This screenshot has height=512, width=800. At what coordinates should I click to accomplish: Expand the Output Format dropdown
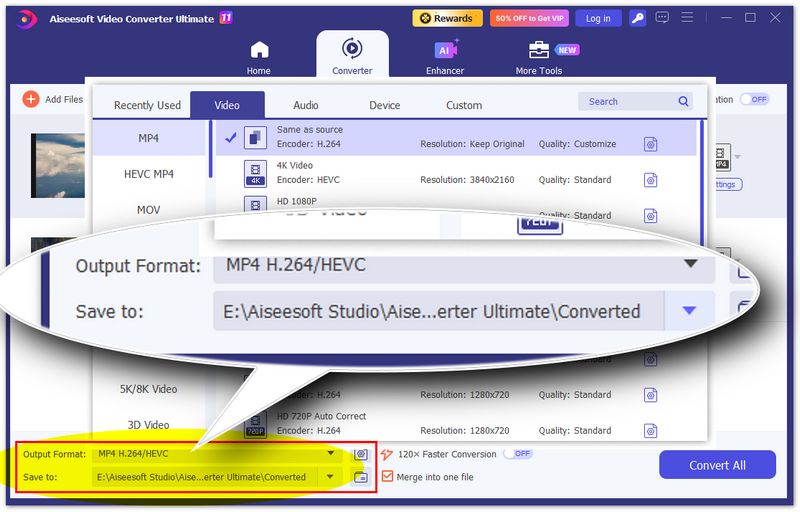click(330, 454)
